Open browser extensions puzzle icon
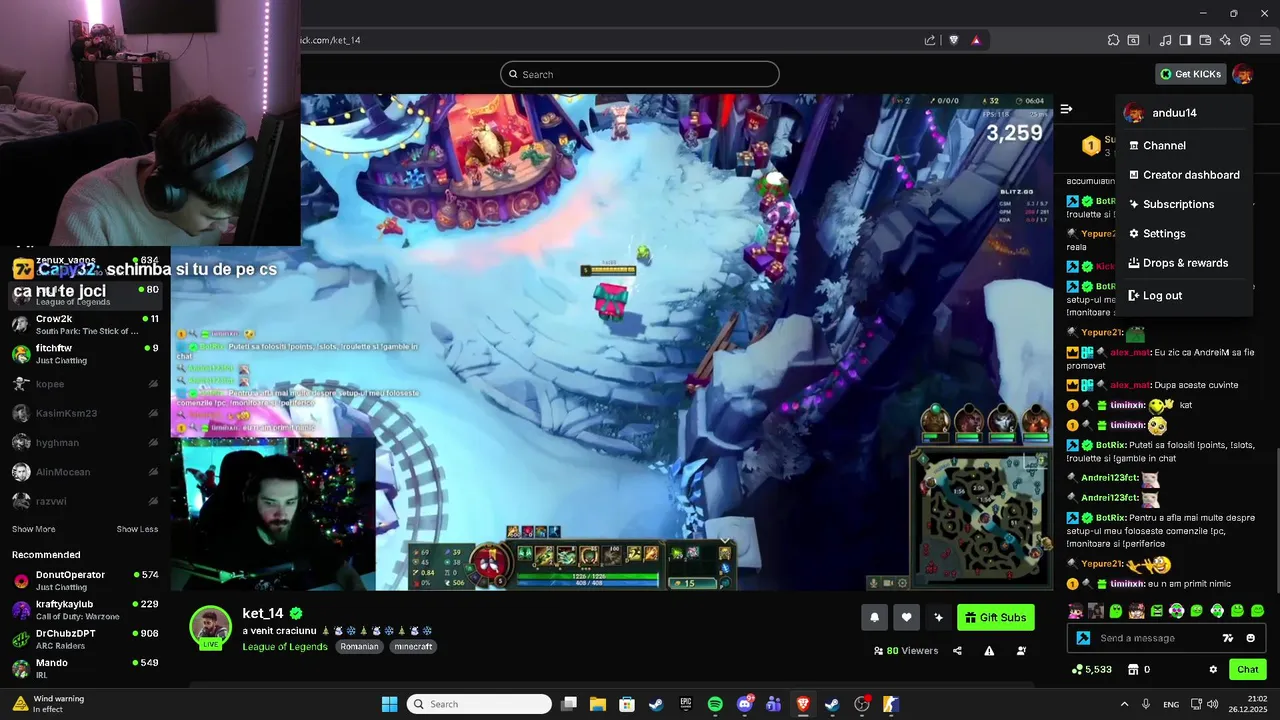Image resolution: width=1280 pixels, height=720 pixels. coord(1113,40)
